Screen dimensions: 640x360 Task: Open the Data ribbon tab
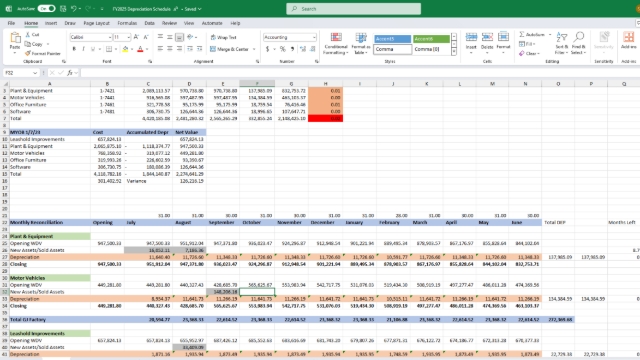(149, 23)
